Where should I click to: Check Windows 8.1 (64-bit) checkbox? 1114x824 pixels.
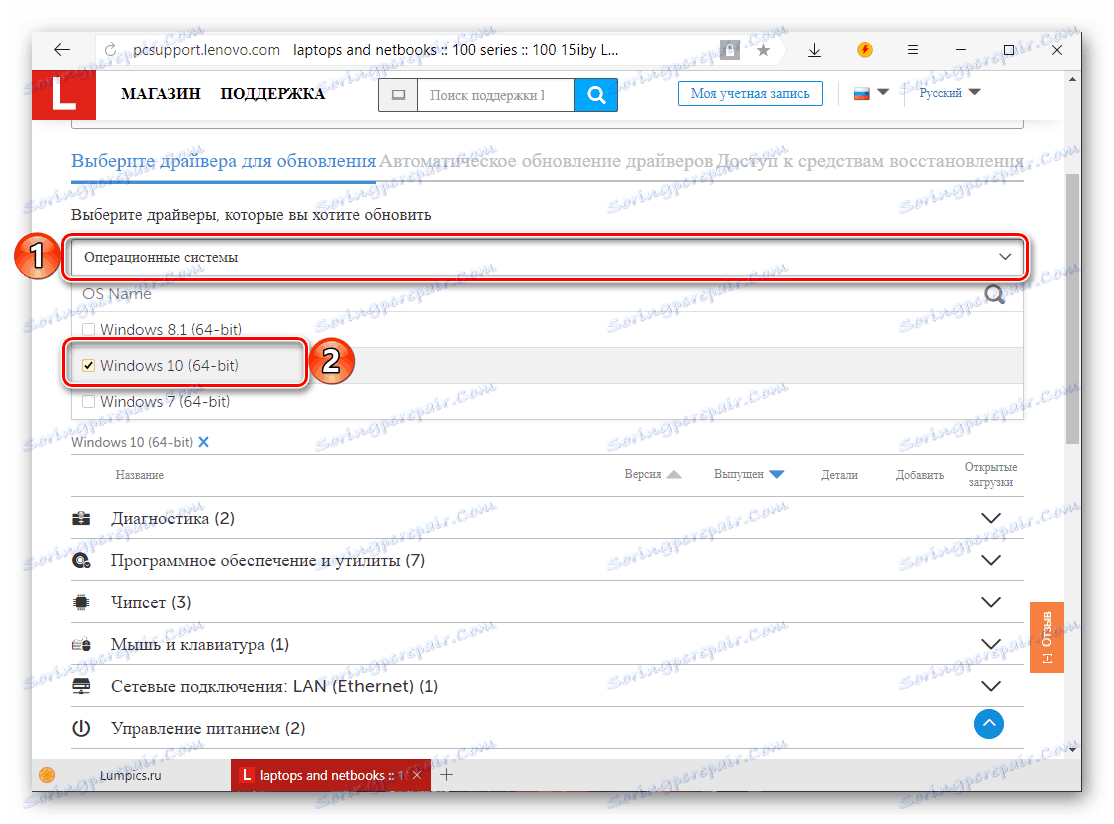point(88,330)
